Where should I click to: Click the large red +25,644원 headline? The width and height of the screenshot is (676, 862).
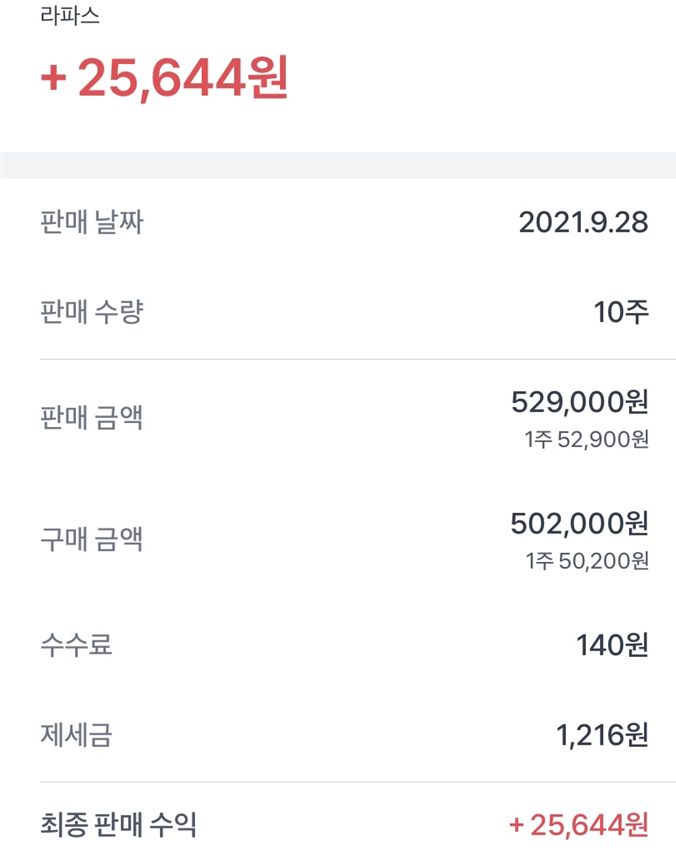click(x=164, y=78)
